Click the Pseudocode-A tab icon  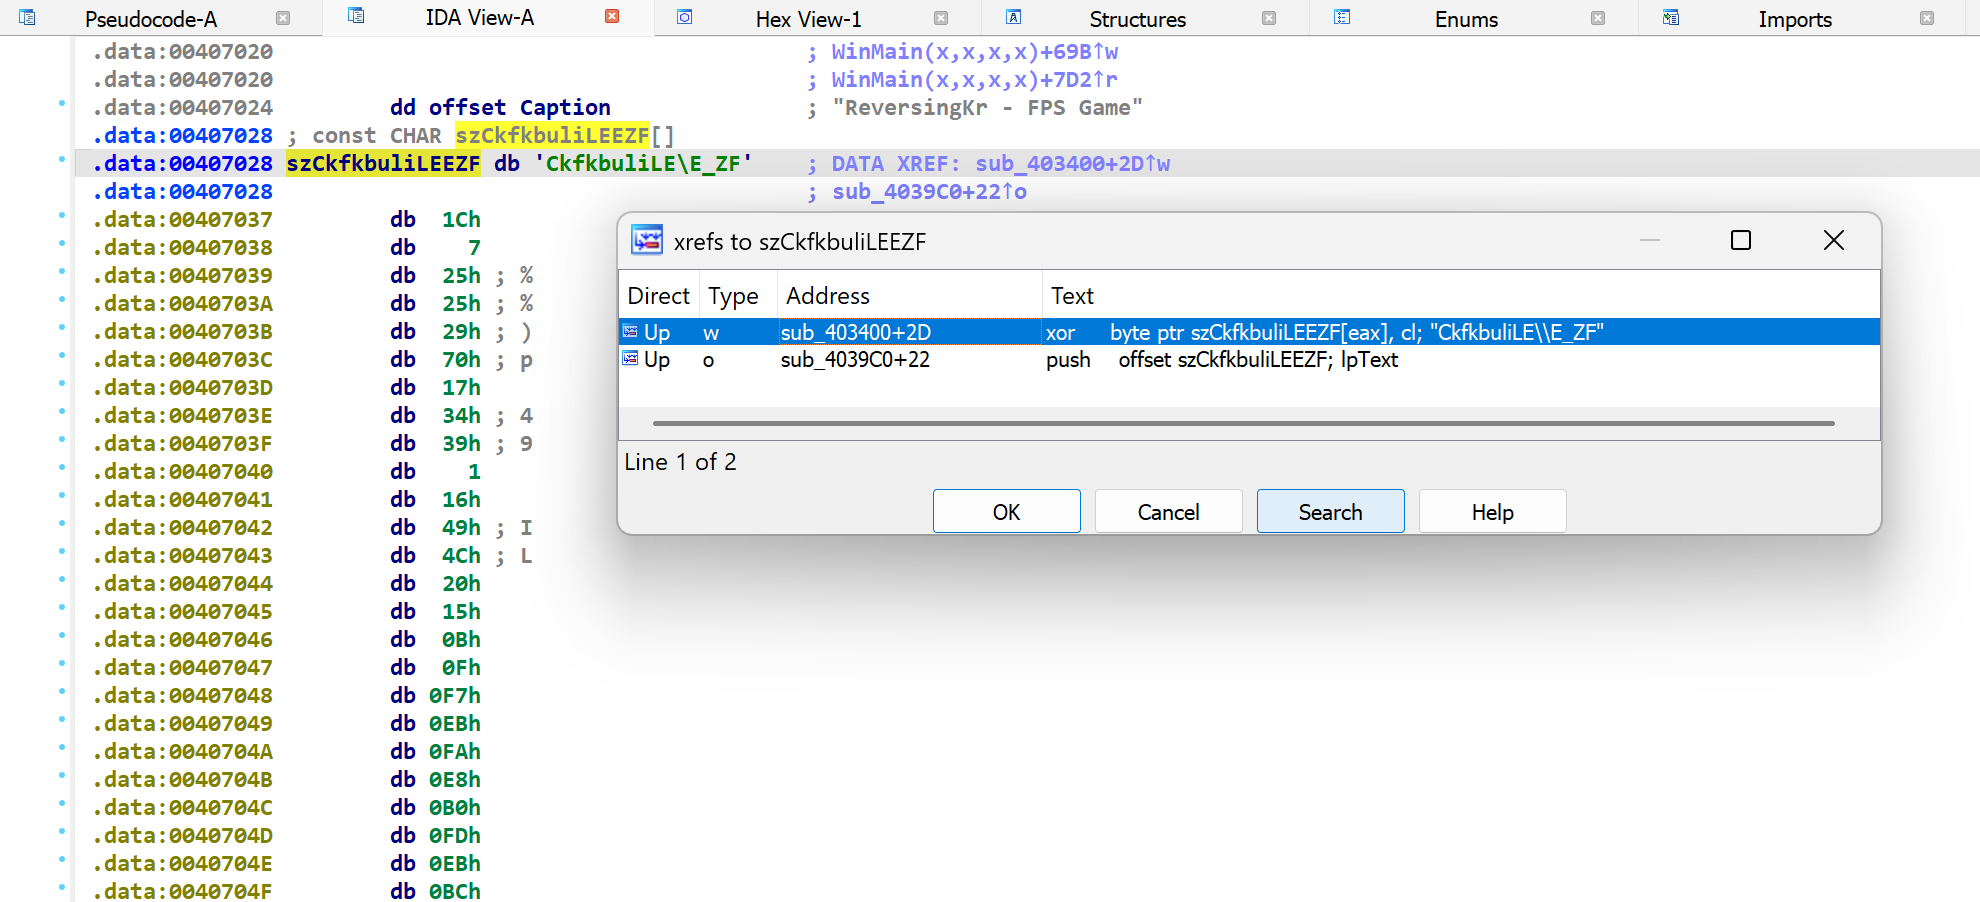point(27,17)
